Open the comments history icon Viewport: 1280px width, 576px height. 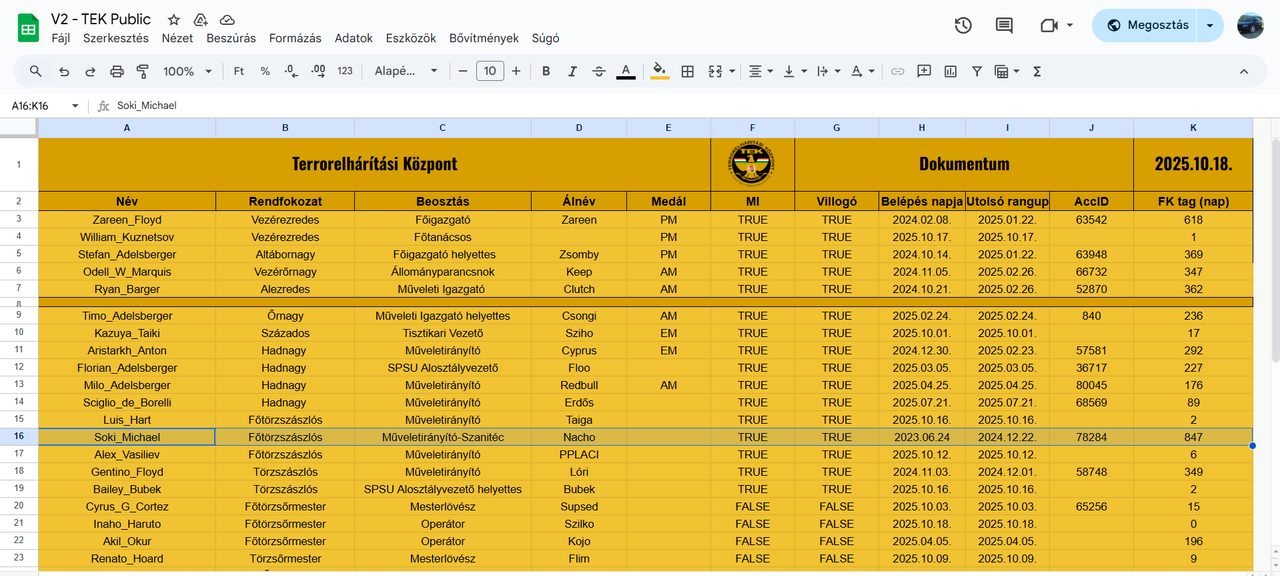click(1004, 26)
